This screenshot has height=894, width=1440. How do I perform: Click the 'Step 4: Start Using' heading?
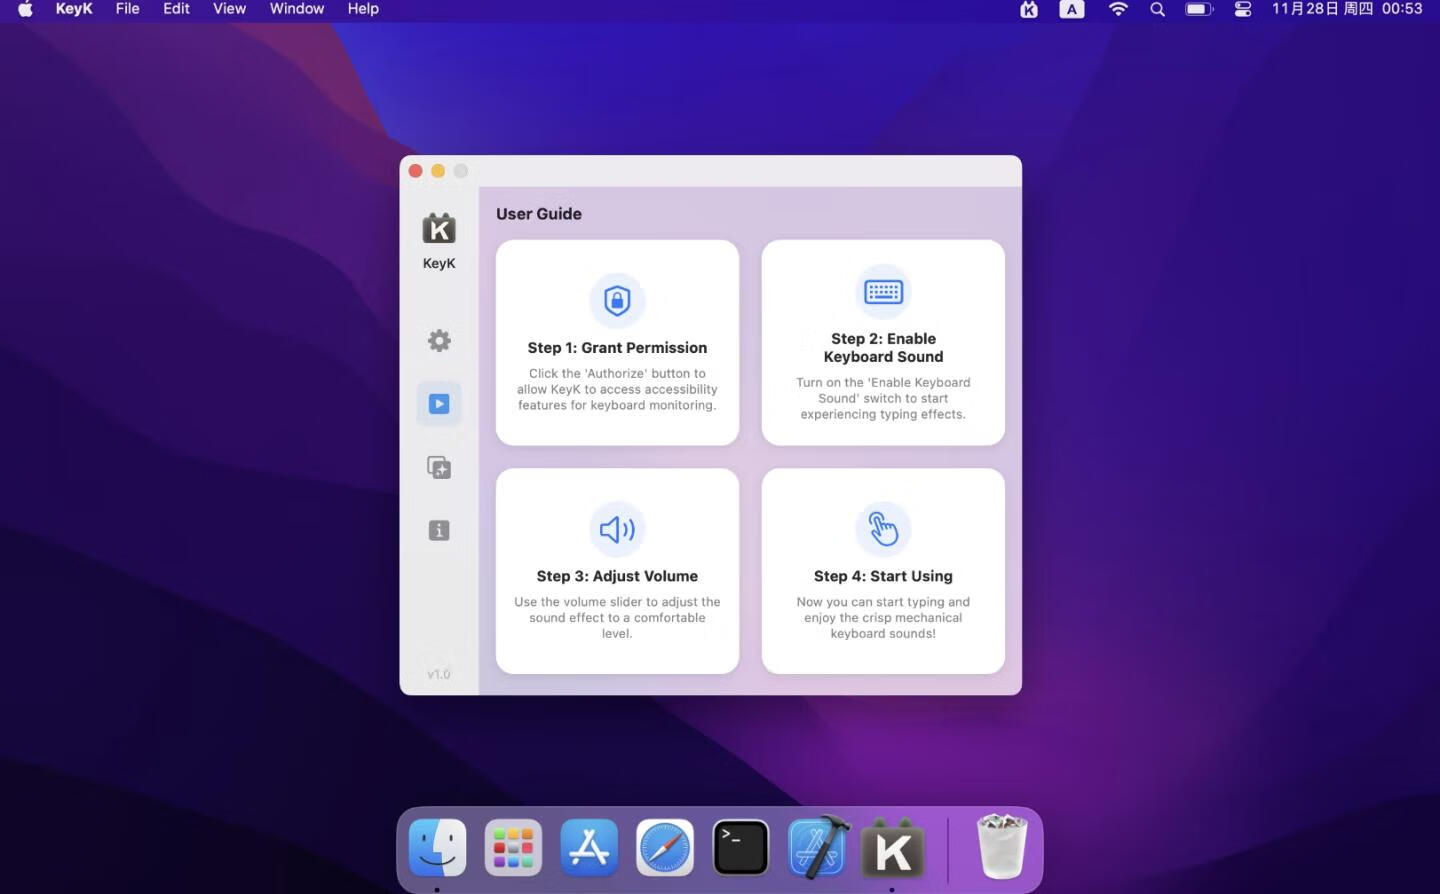(x=883, y=576)
